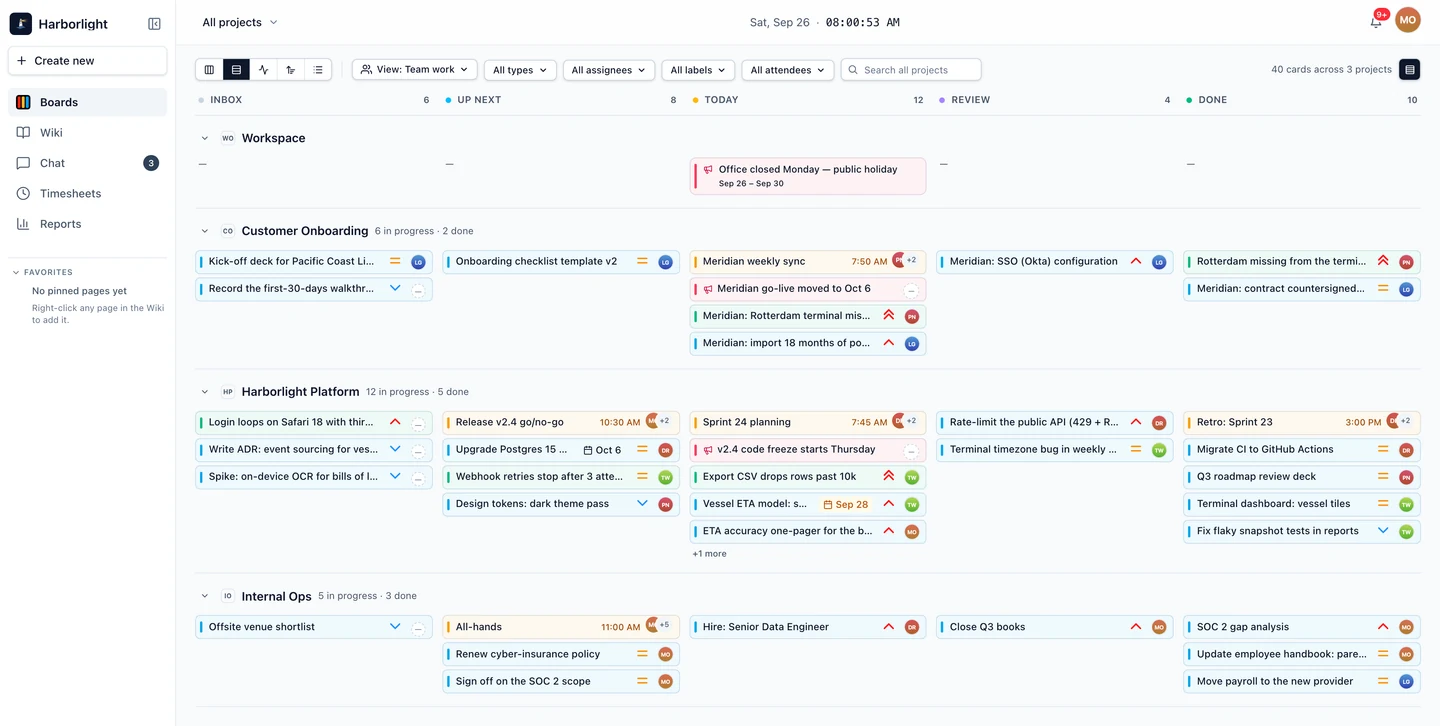The width and height of the screenshot is (1440, 726).
Task: Open the notifications bell
Action: 1376,21
